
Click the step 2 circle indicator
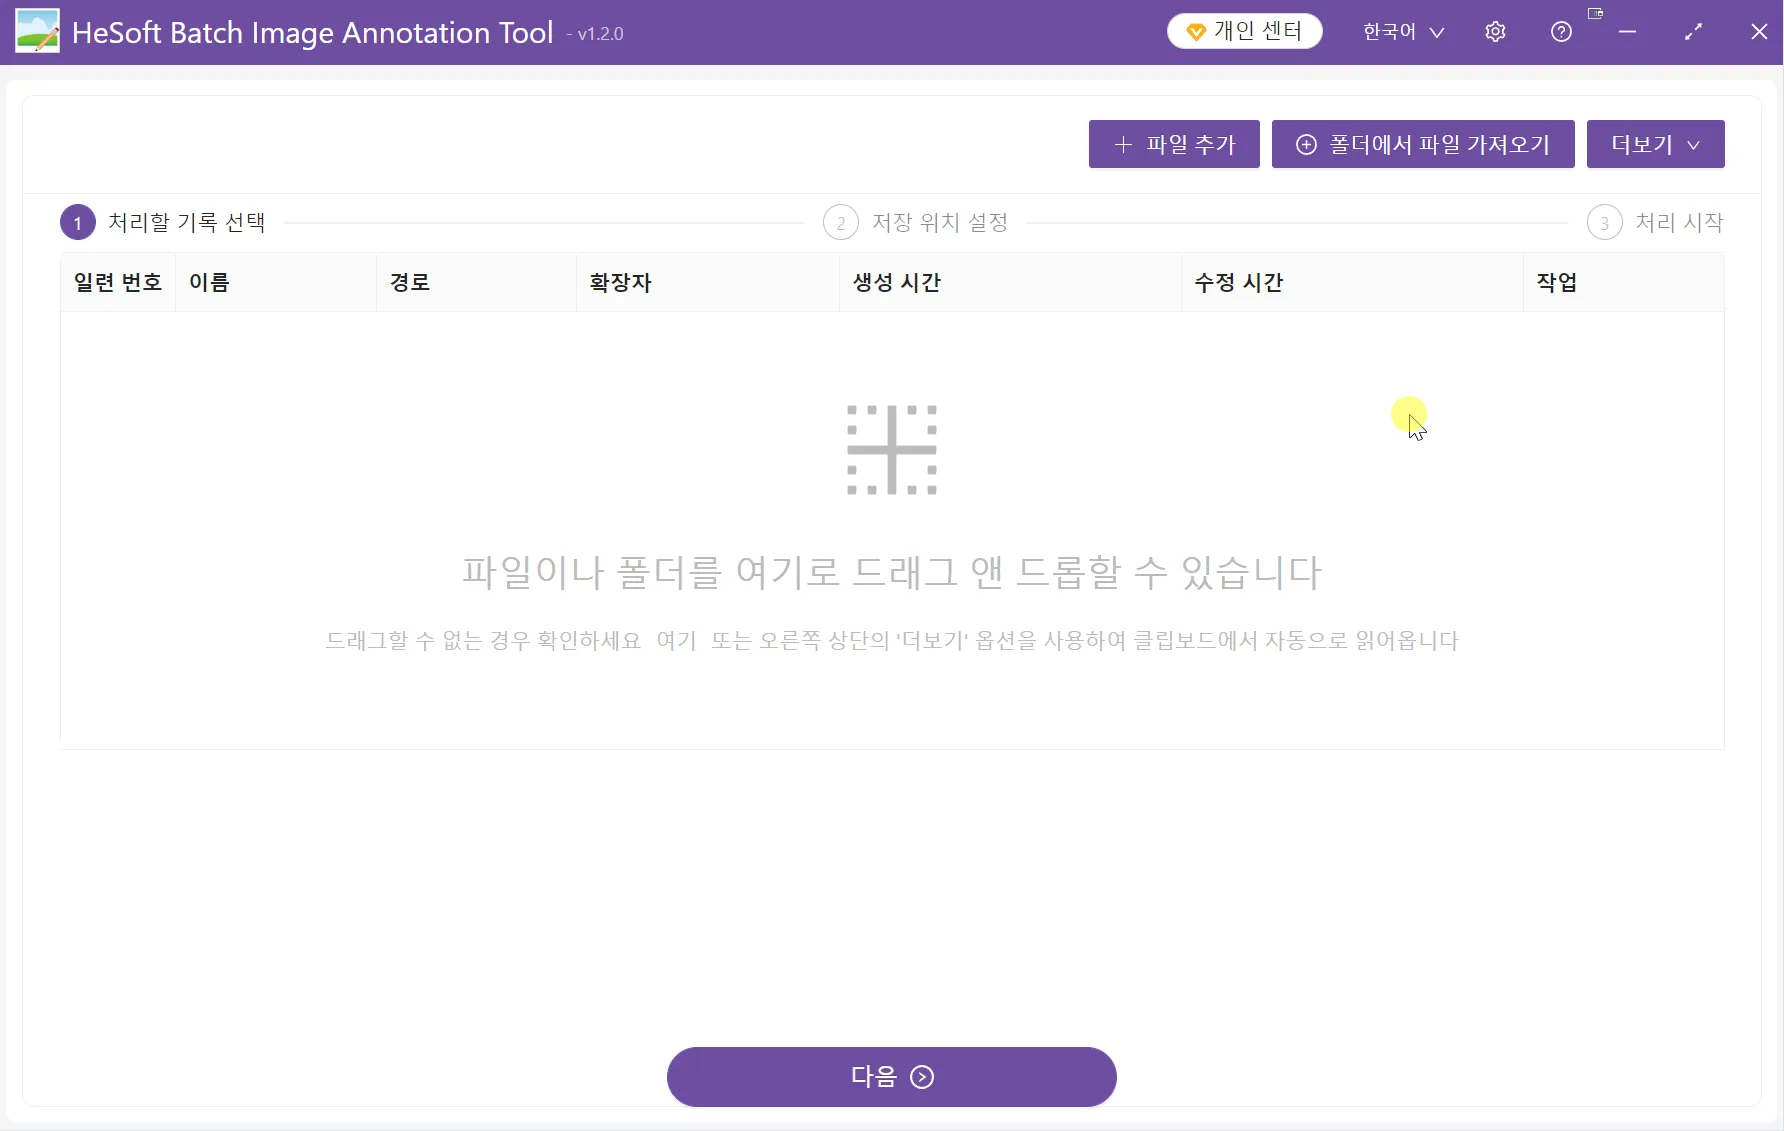[x=840, y=223]
